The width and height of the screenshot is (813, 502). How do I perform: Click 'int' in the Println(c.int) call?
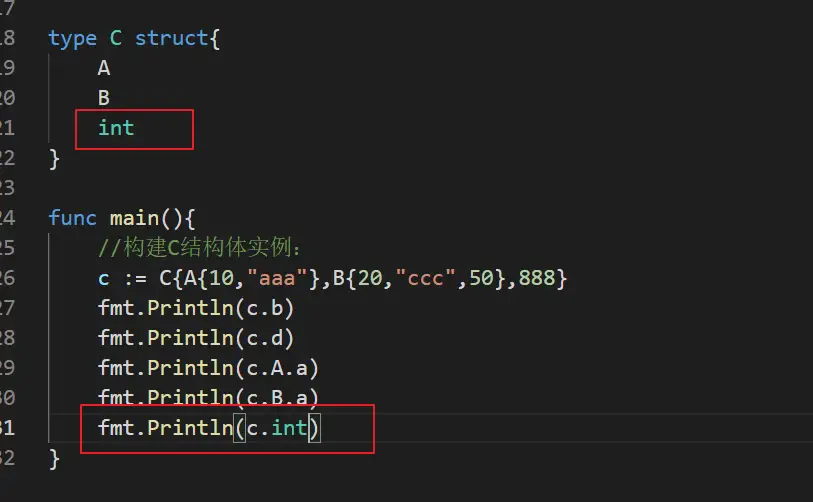pyautogui.click(x=288, y=429)
